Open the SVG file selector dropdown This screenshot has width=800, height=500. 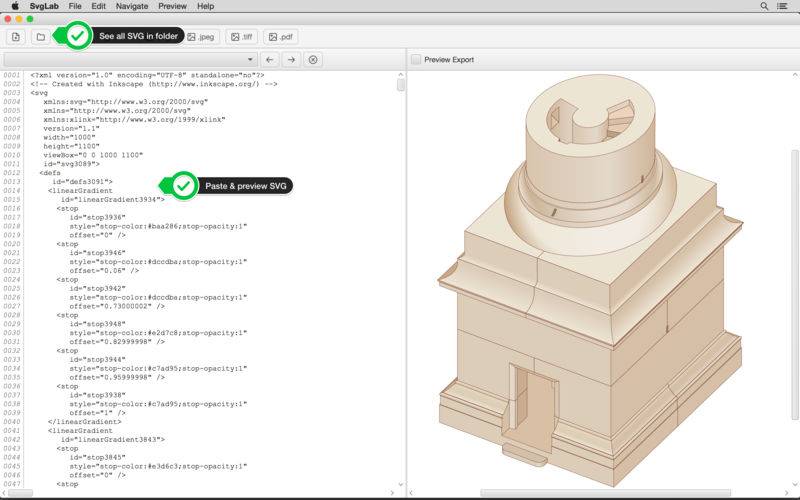pos(130,60)
